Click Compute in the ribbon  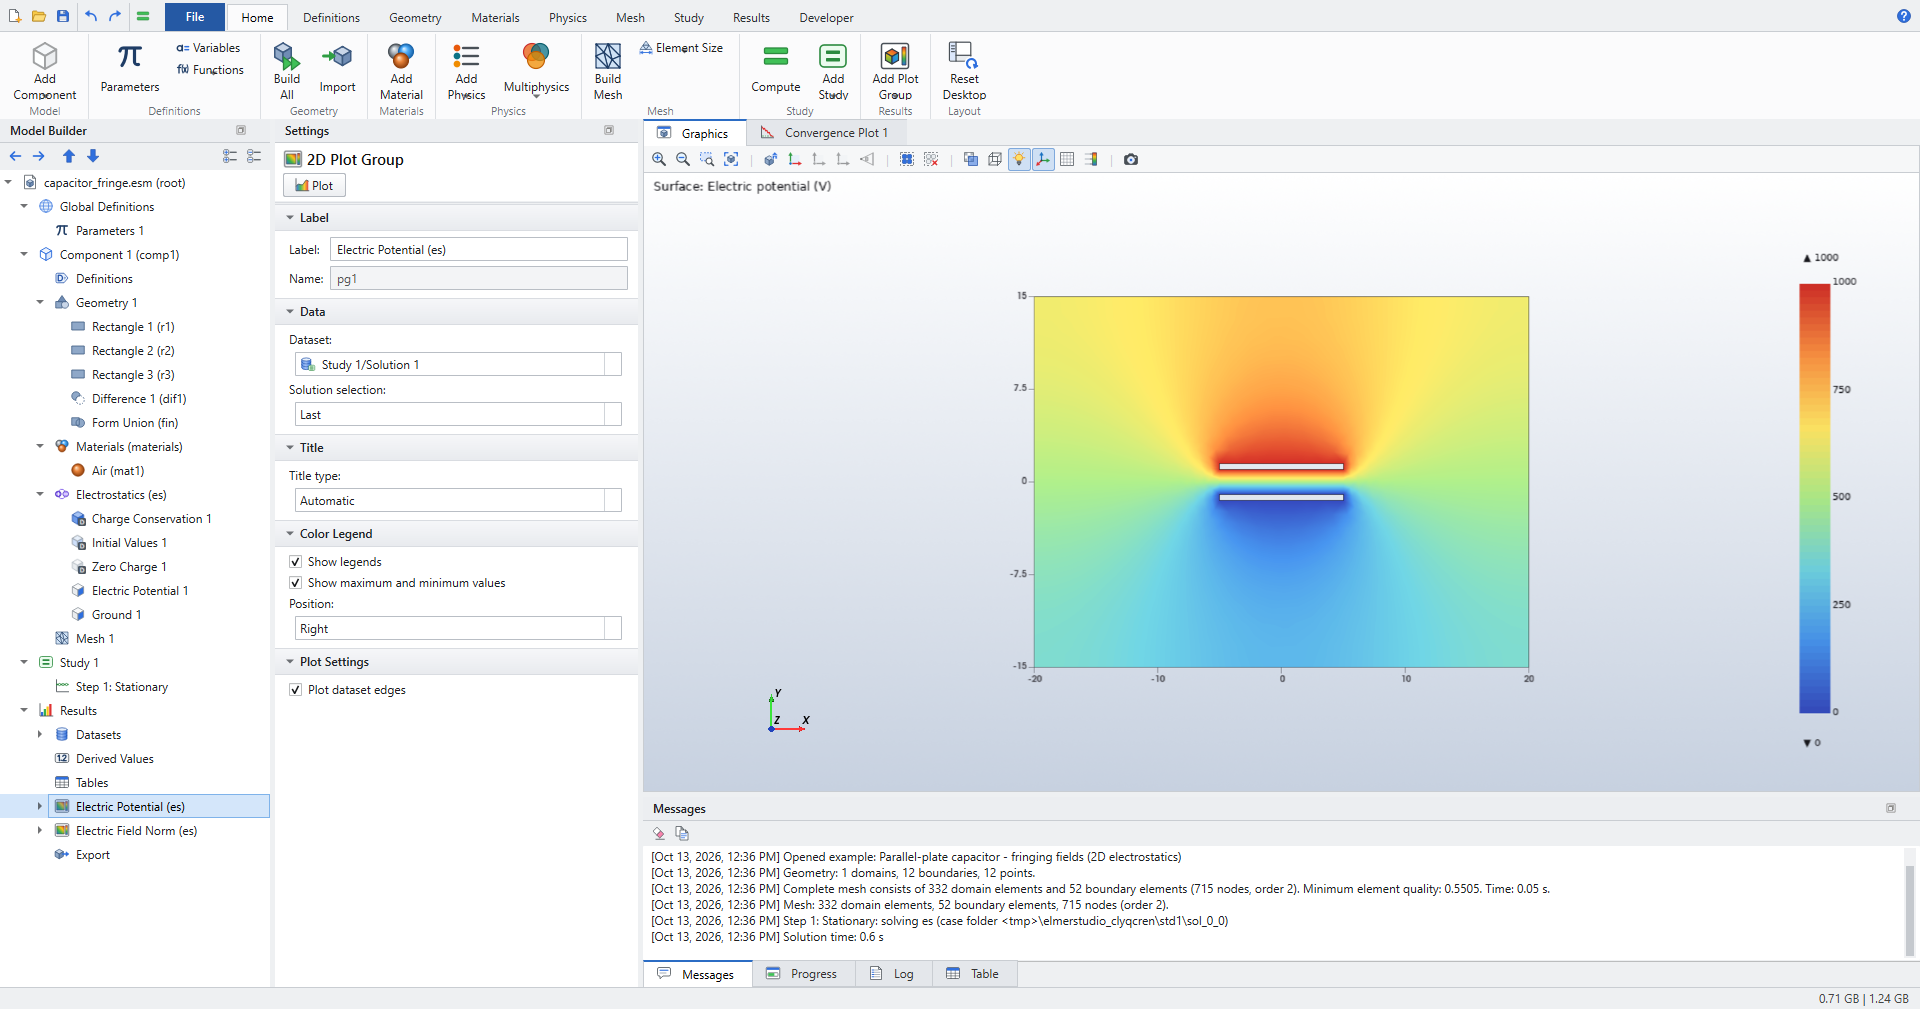coord(776,71)
